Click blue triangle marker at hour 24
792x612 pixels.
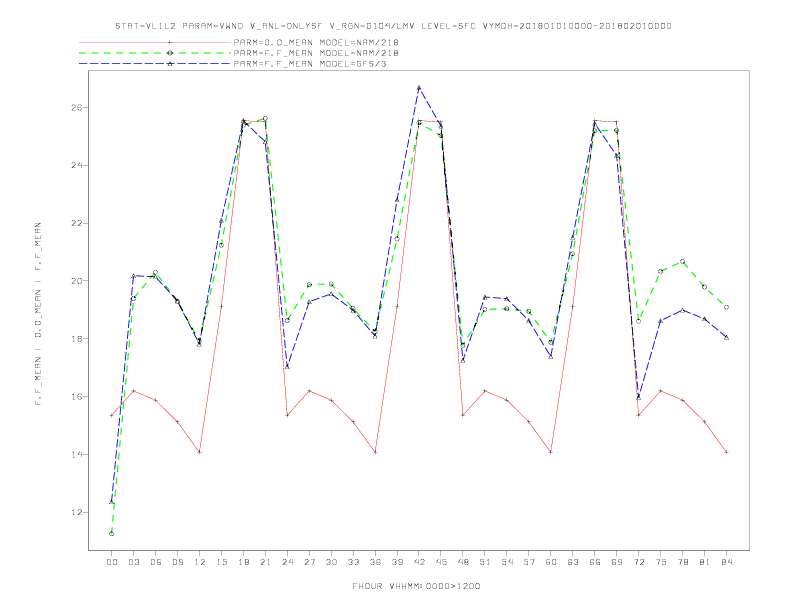click(287, 366)
